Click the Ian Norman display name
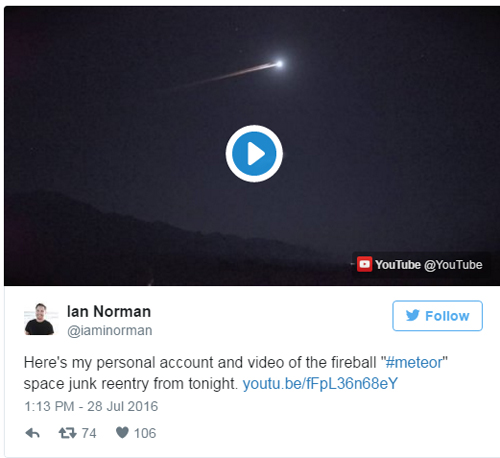This screenshot has width=500, height=458. pos(109,312)
